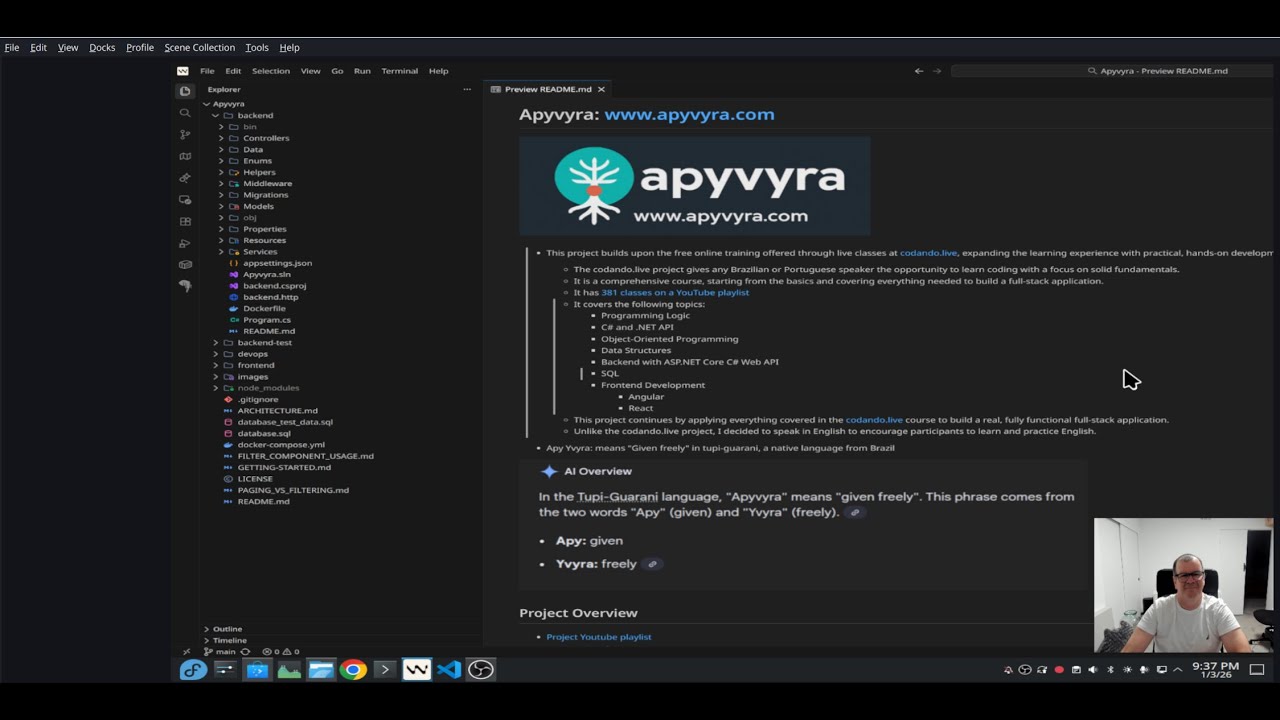The height and width of the screenshot is (720, 1280).
Task: Open the Profile menu in OBS
Action: 140,47
